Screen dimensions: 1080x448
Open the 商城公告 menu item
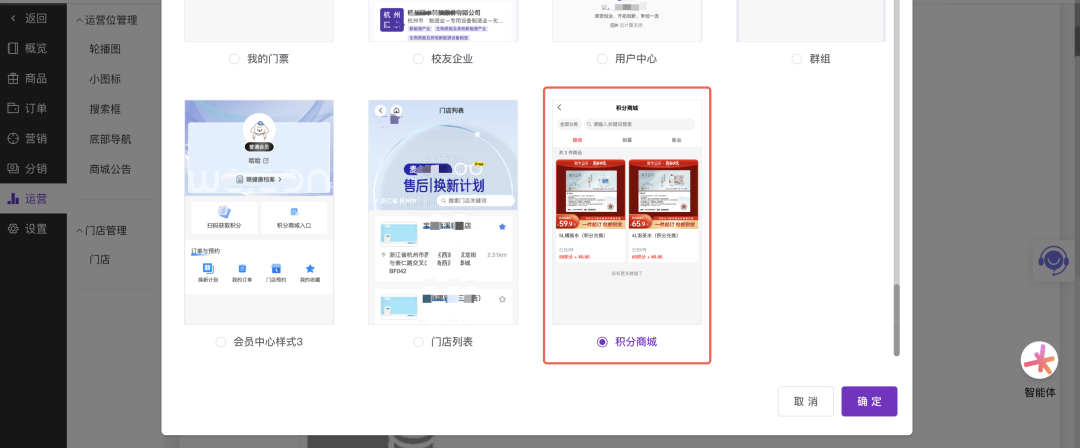[110, 169]
